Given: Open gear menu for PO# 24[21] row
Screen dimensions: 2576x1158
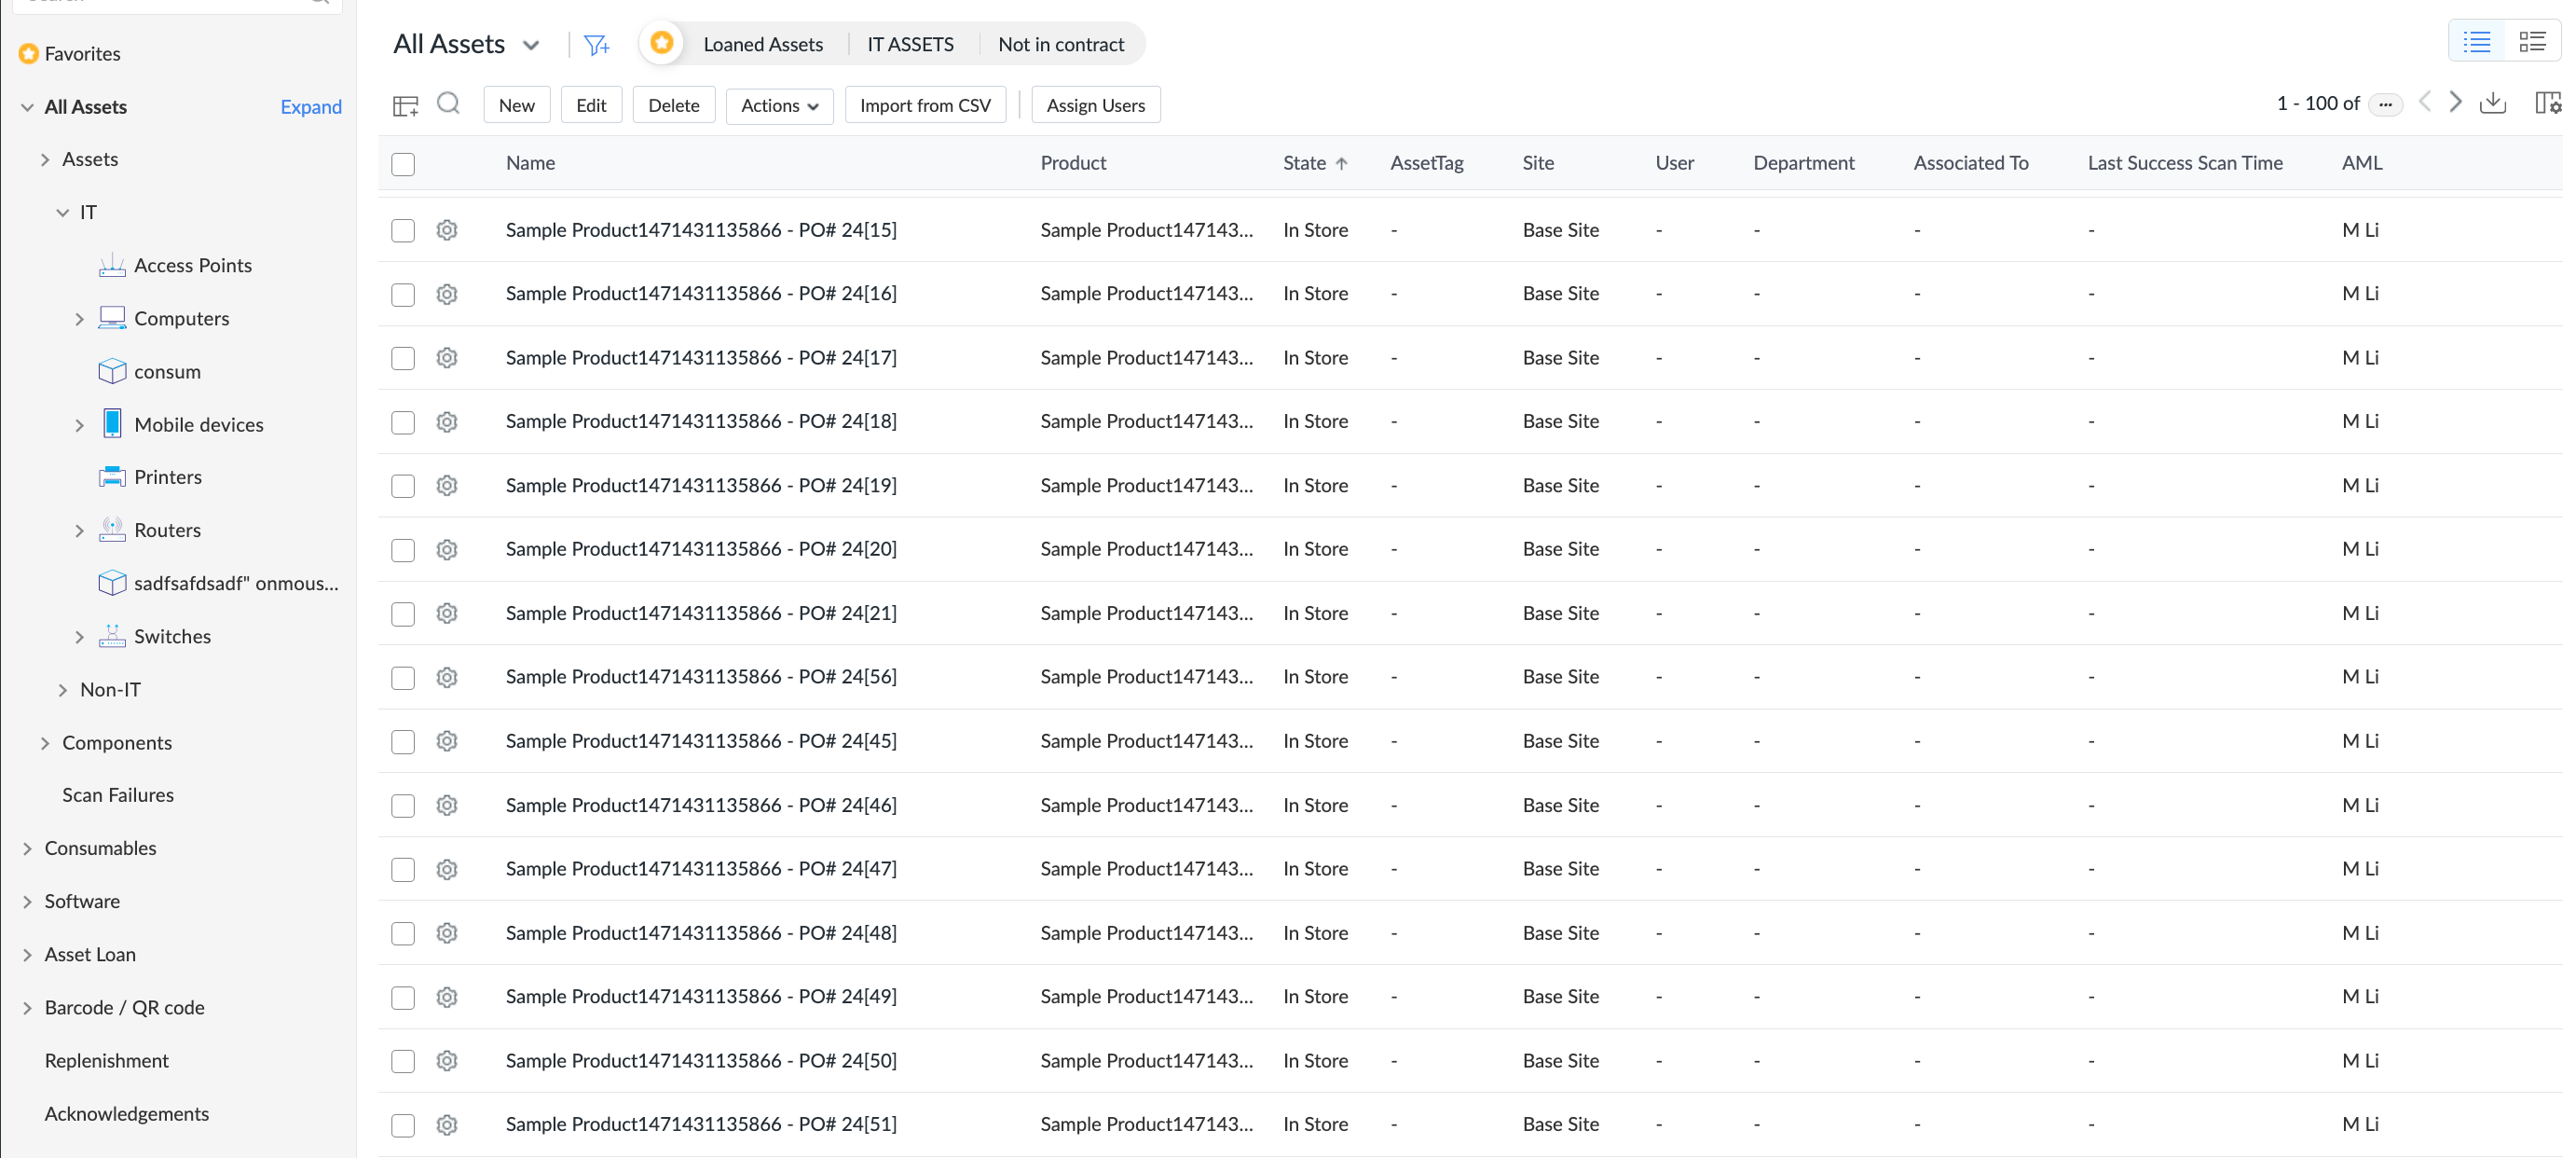Looking at the screenshot, I should pyautogui.click(x=447, y=613).
